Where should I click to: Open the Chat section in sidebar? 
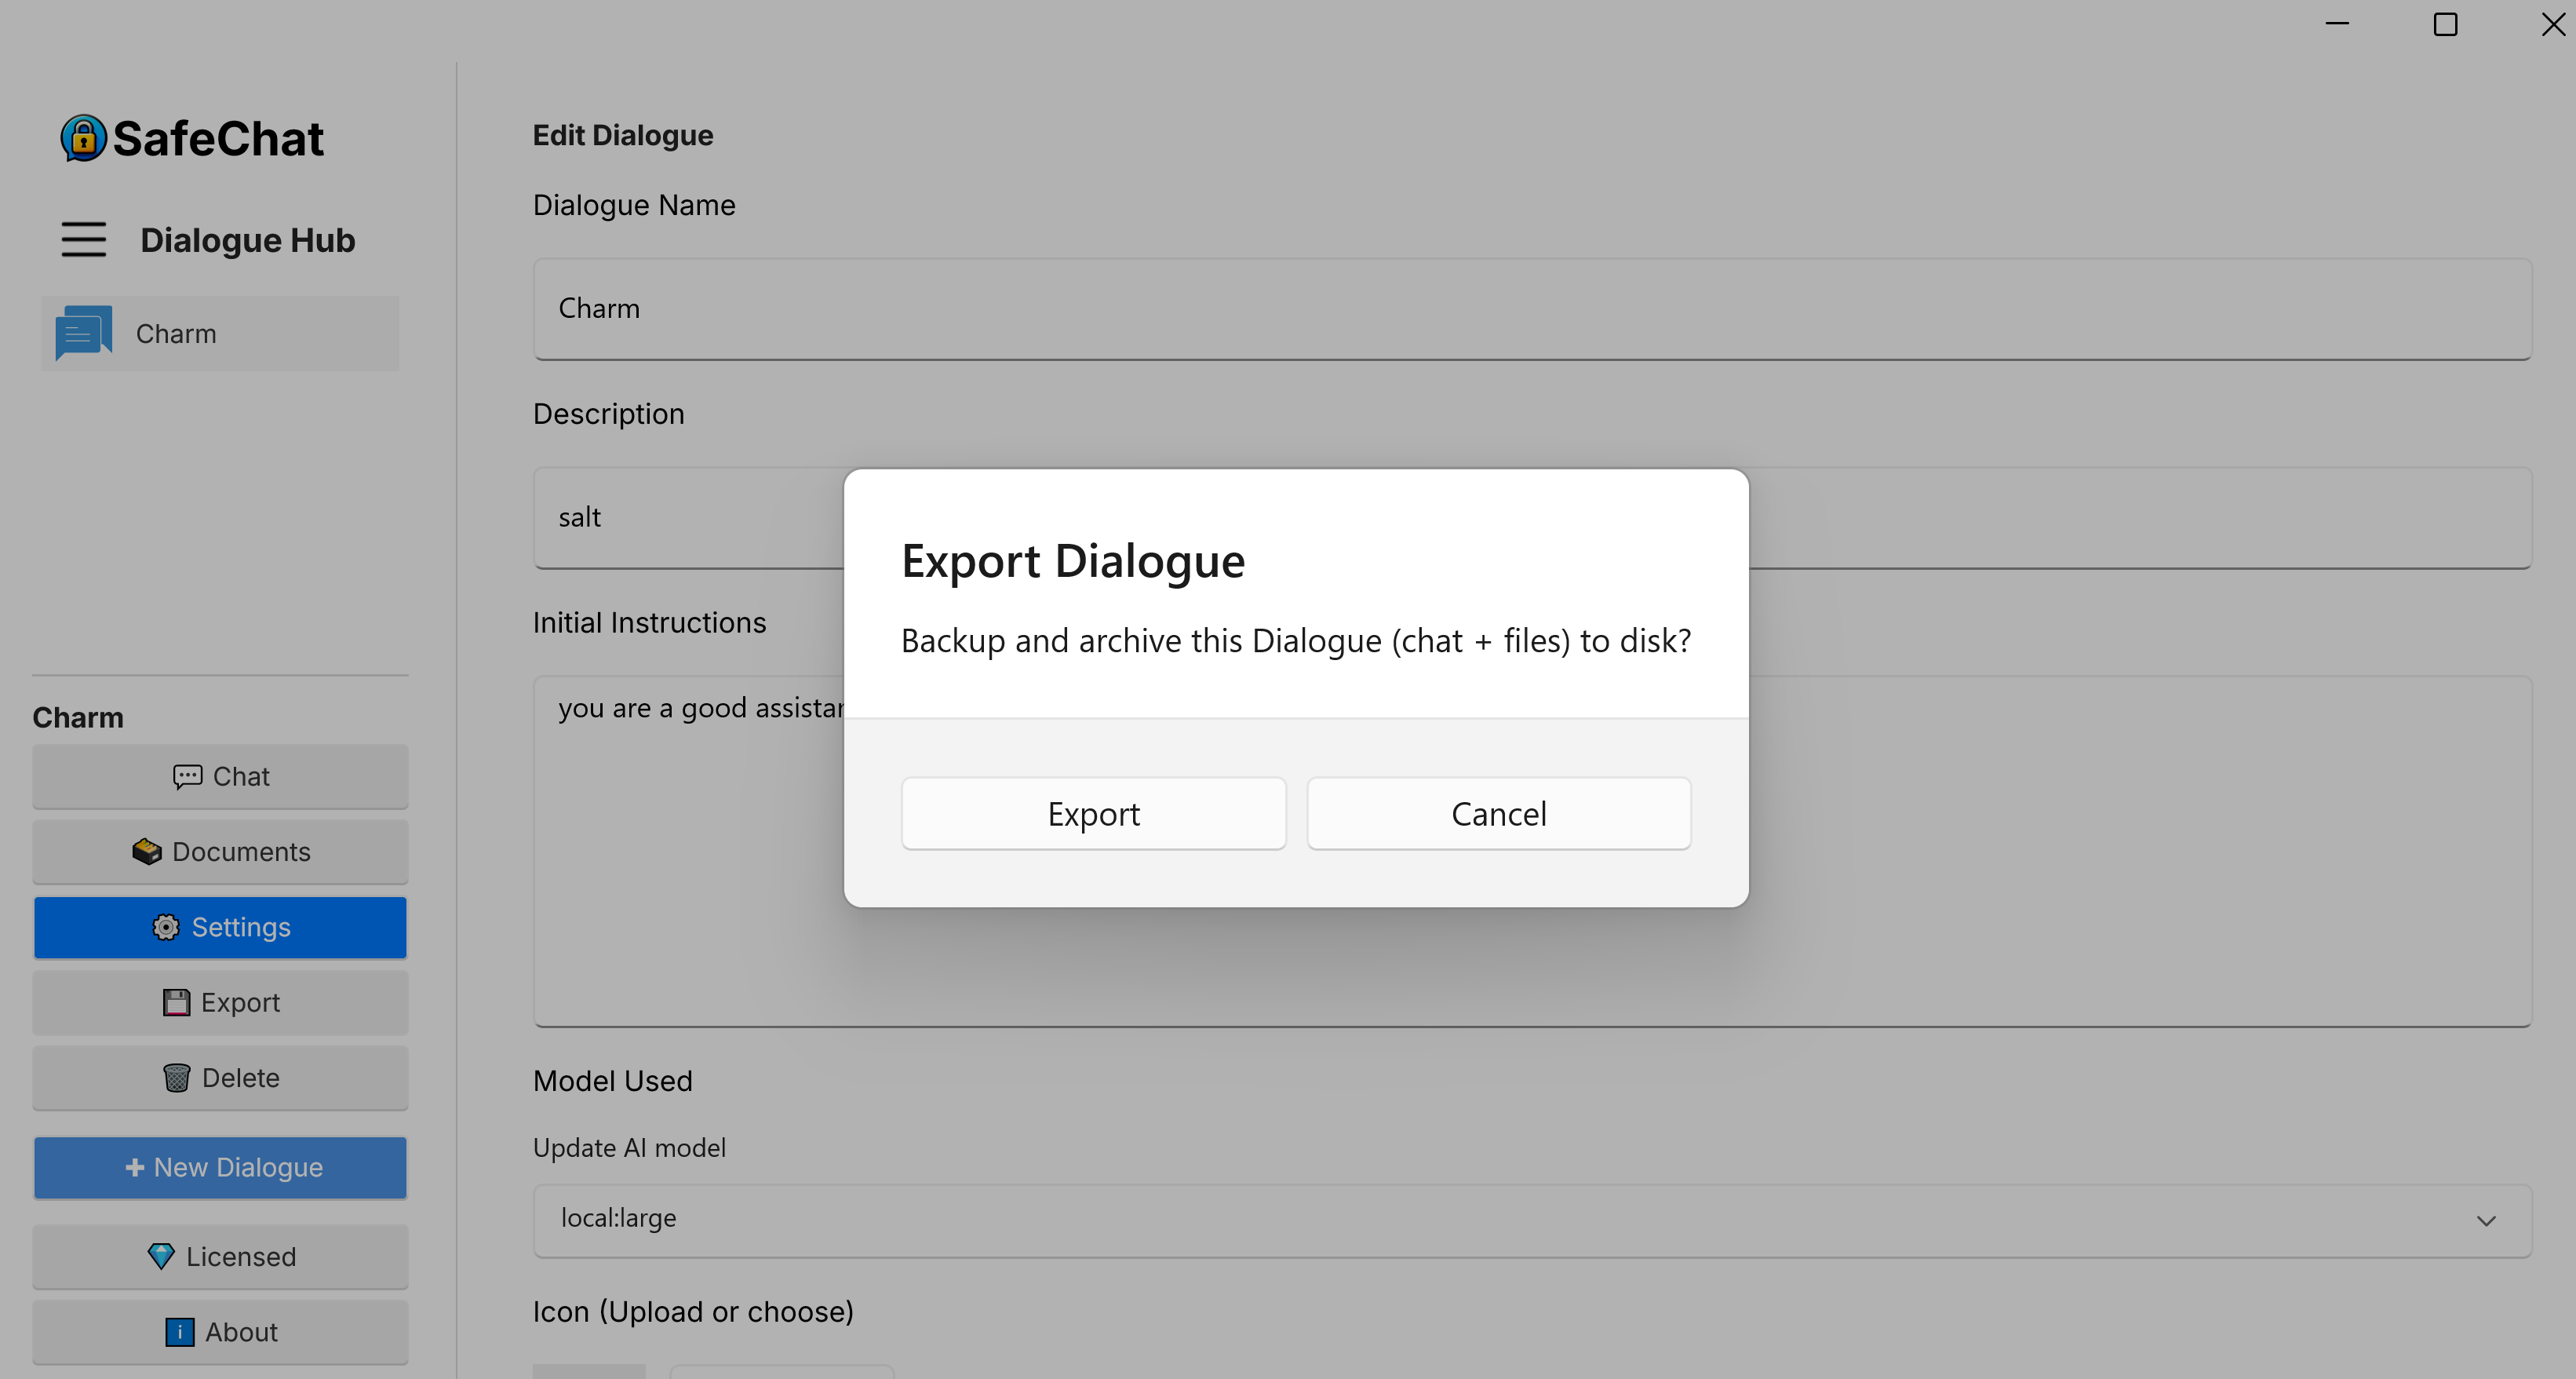click(220, 776)
